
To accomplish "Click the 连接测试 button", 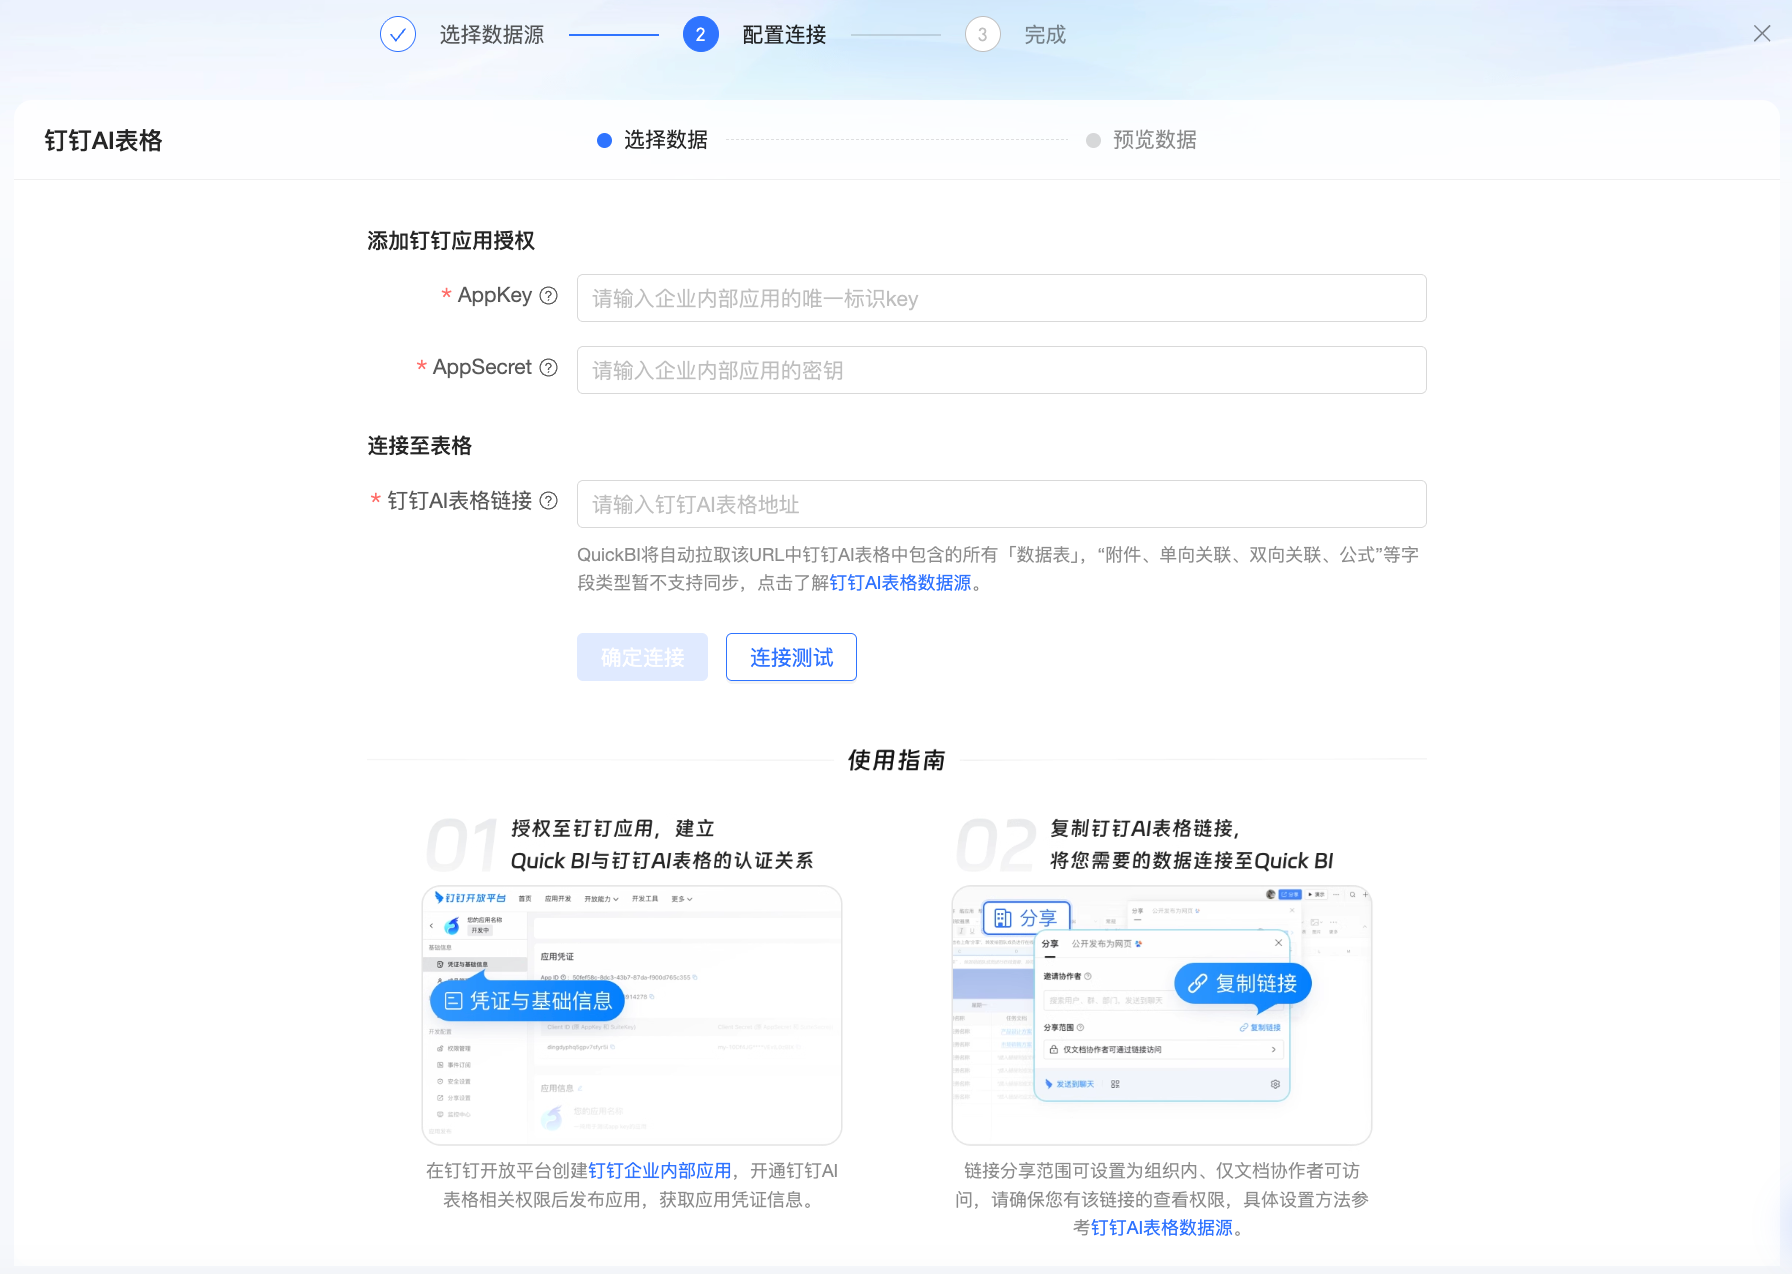I will point(791,657).
